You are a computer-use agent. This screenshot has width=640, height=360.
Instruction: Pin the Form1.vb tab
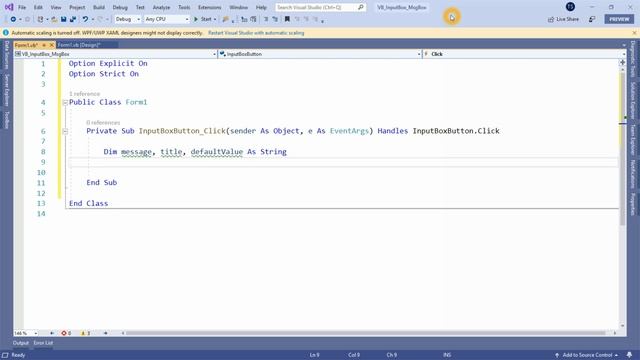tap(44, 45)
